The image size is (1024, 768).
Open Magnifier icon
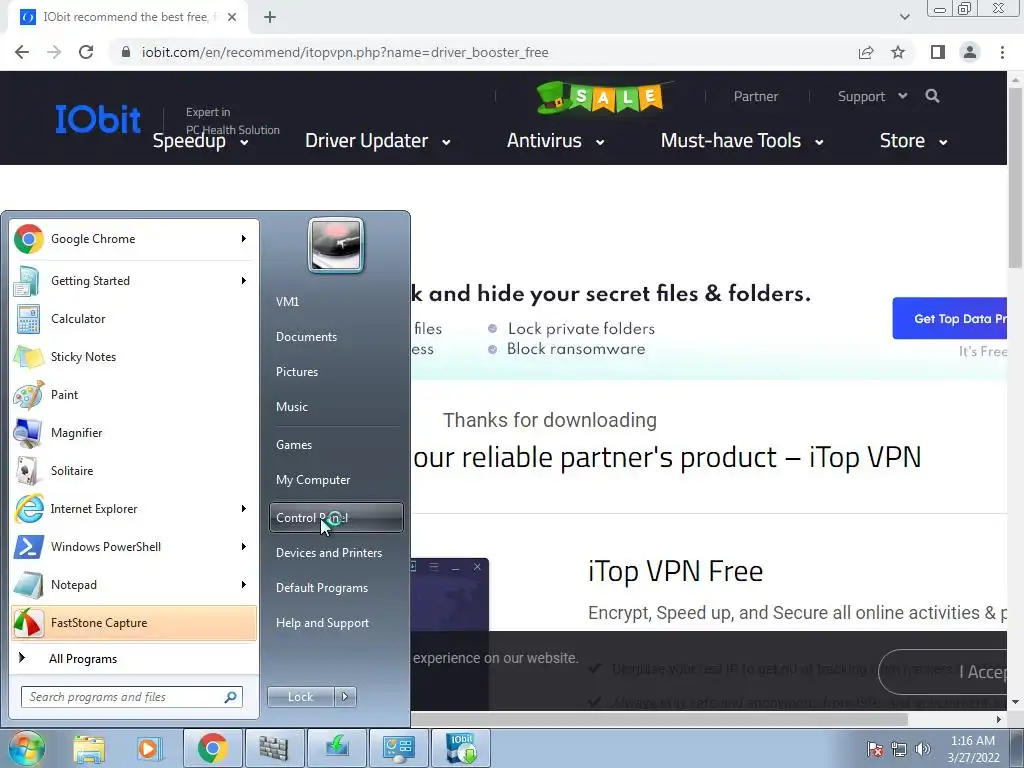[x=28, y=433]
